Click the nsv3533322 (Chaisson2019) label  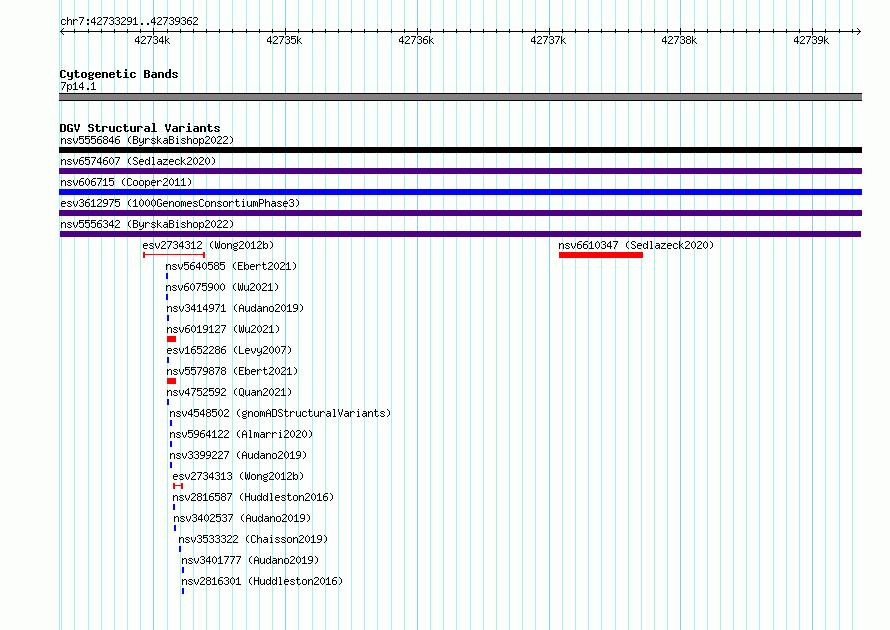(253, 539)
